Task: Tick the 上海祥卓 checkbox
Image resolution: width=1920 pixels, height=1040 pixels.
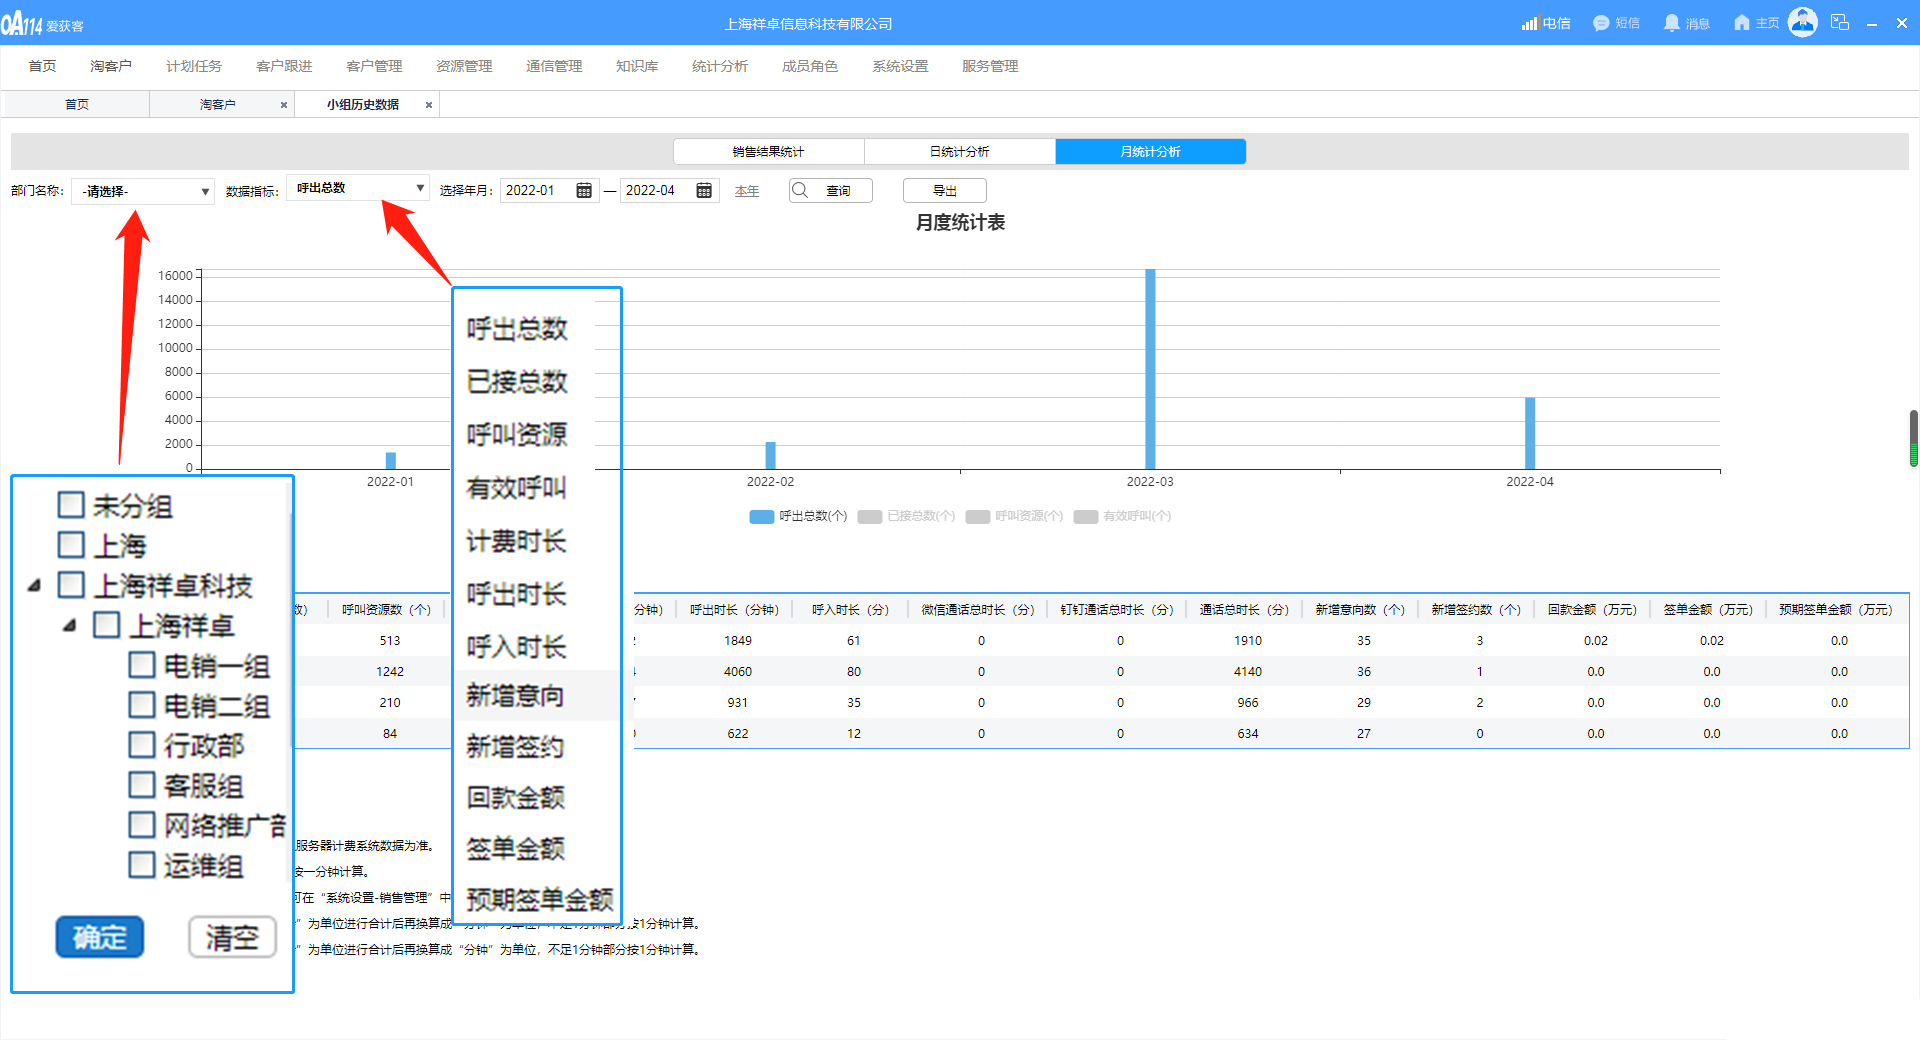Action: (x=107, y=625)
